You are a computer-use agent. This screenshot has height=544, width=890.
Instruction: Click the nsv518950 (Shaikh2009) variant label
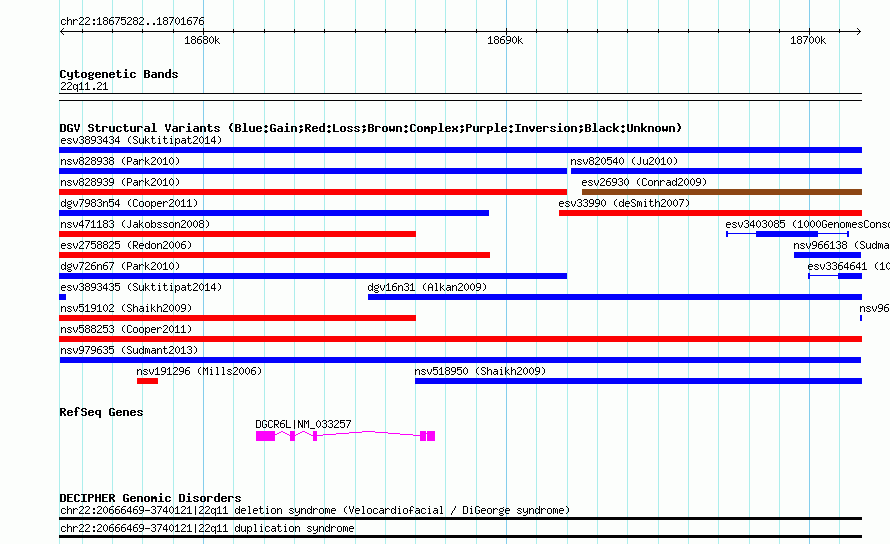pos(480,371)
